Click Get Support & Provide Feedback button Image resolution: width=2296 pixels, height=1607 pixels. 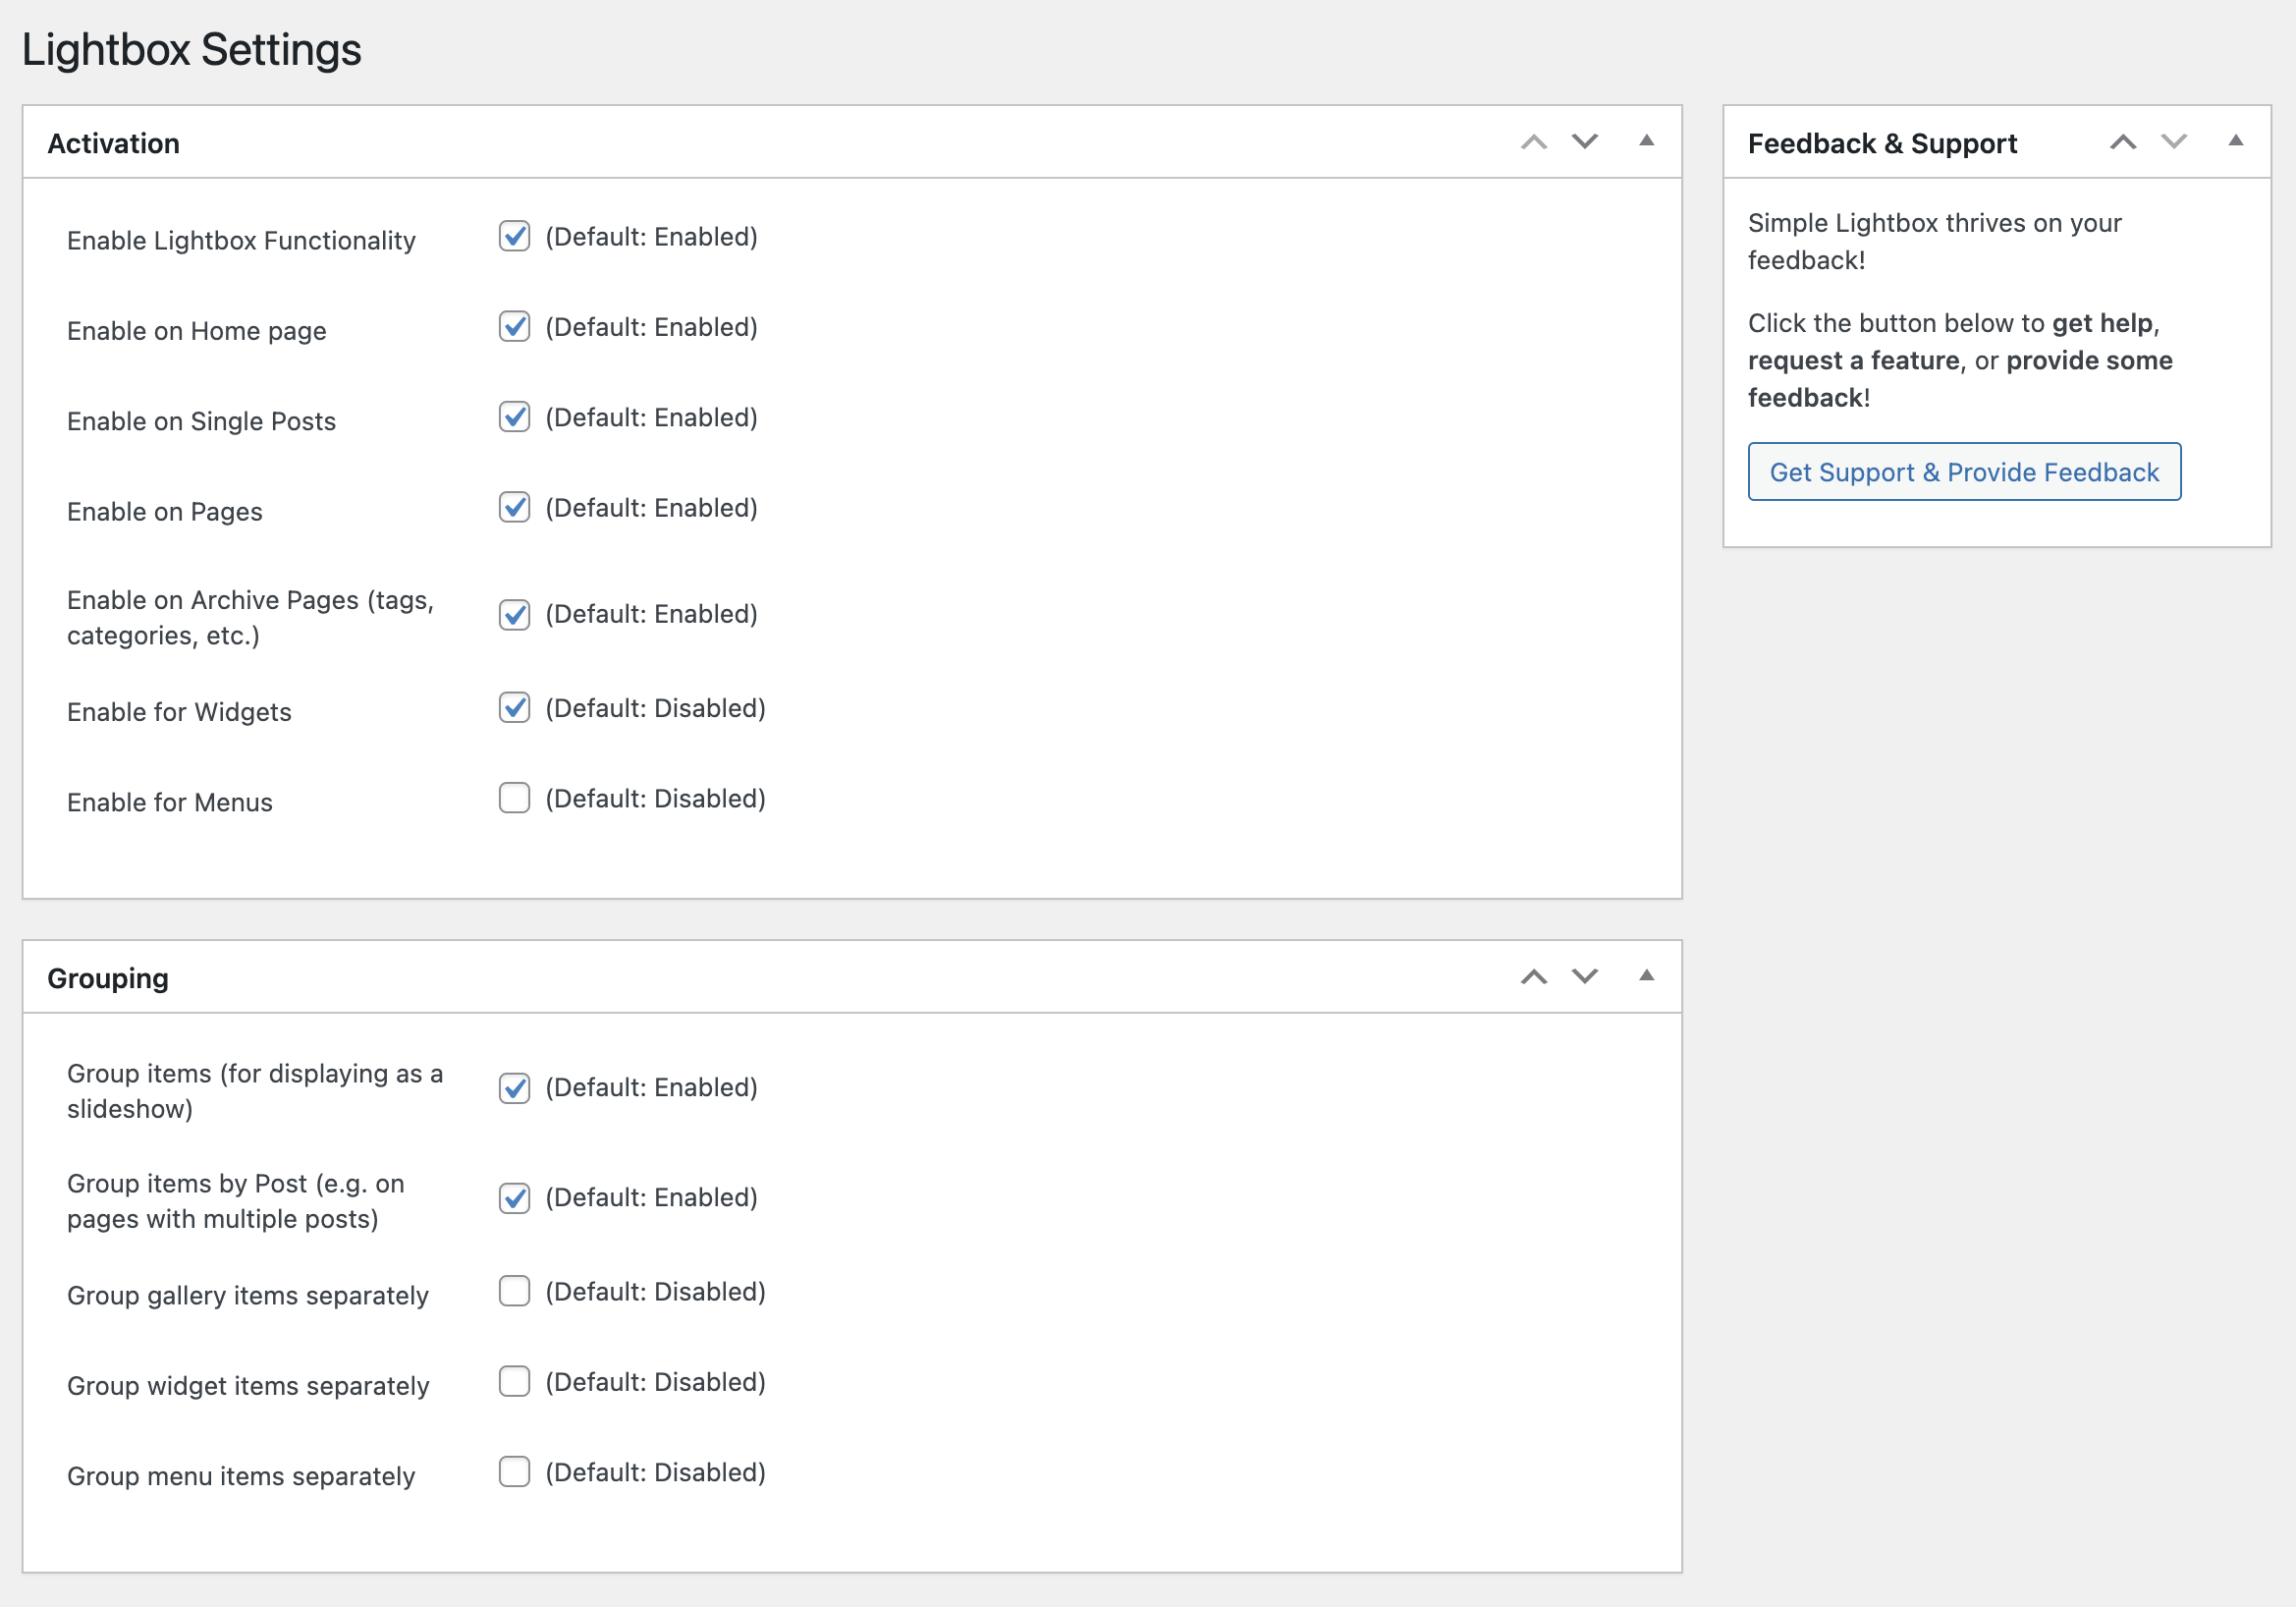[1963, 472]
